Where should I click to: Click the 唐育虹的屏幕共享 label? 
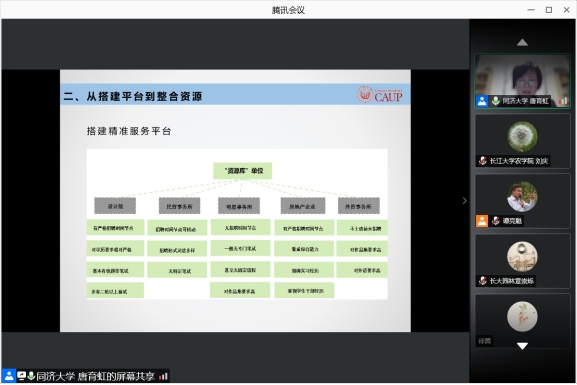point(116,376)
